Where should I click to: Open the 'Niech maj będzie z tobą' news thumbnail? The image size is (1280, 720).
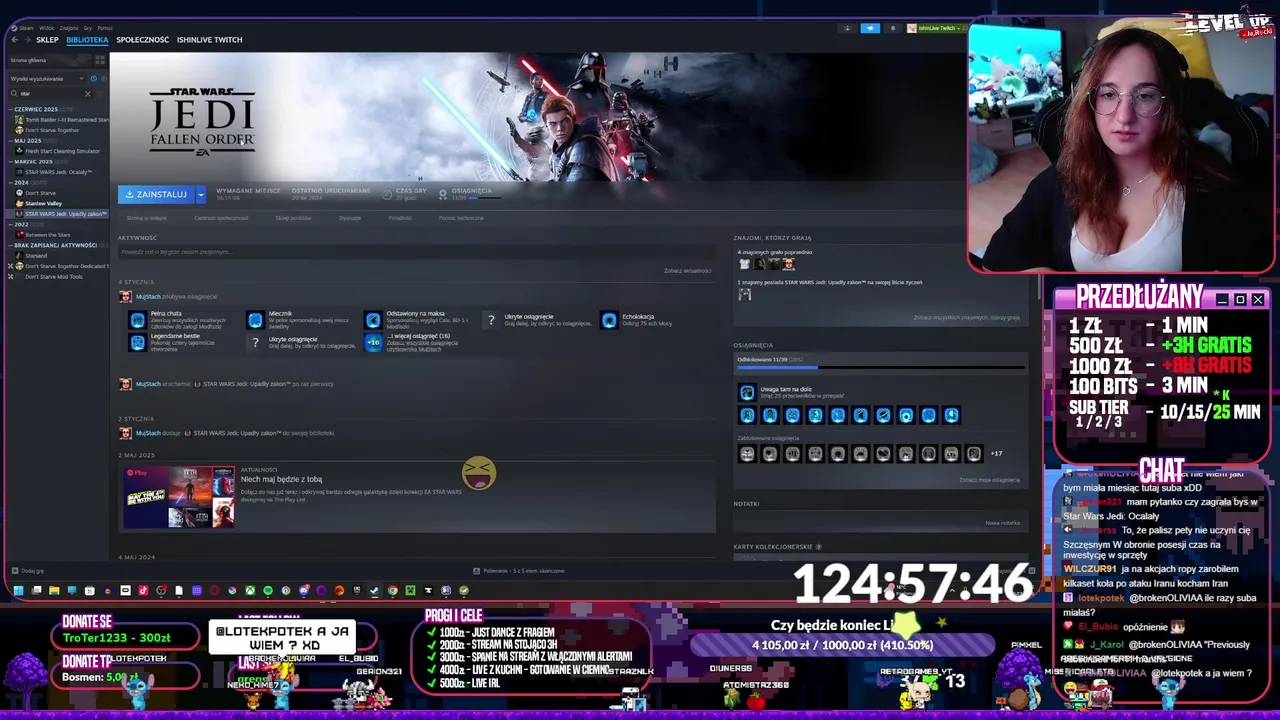click(178, 497)
